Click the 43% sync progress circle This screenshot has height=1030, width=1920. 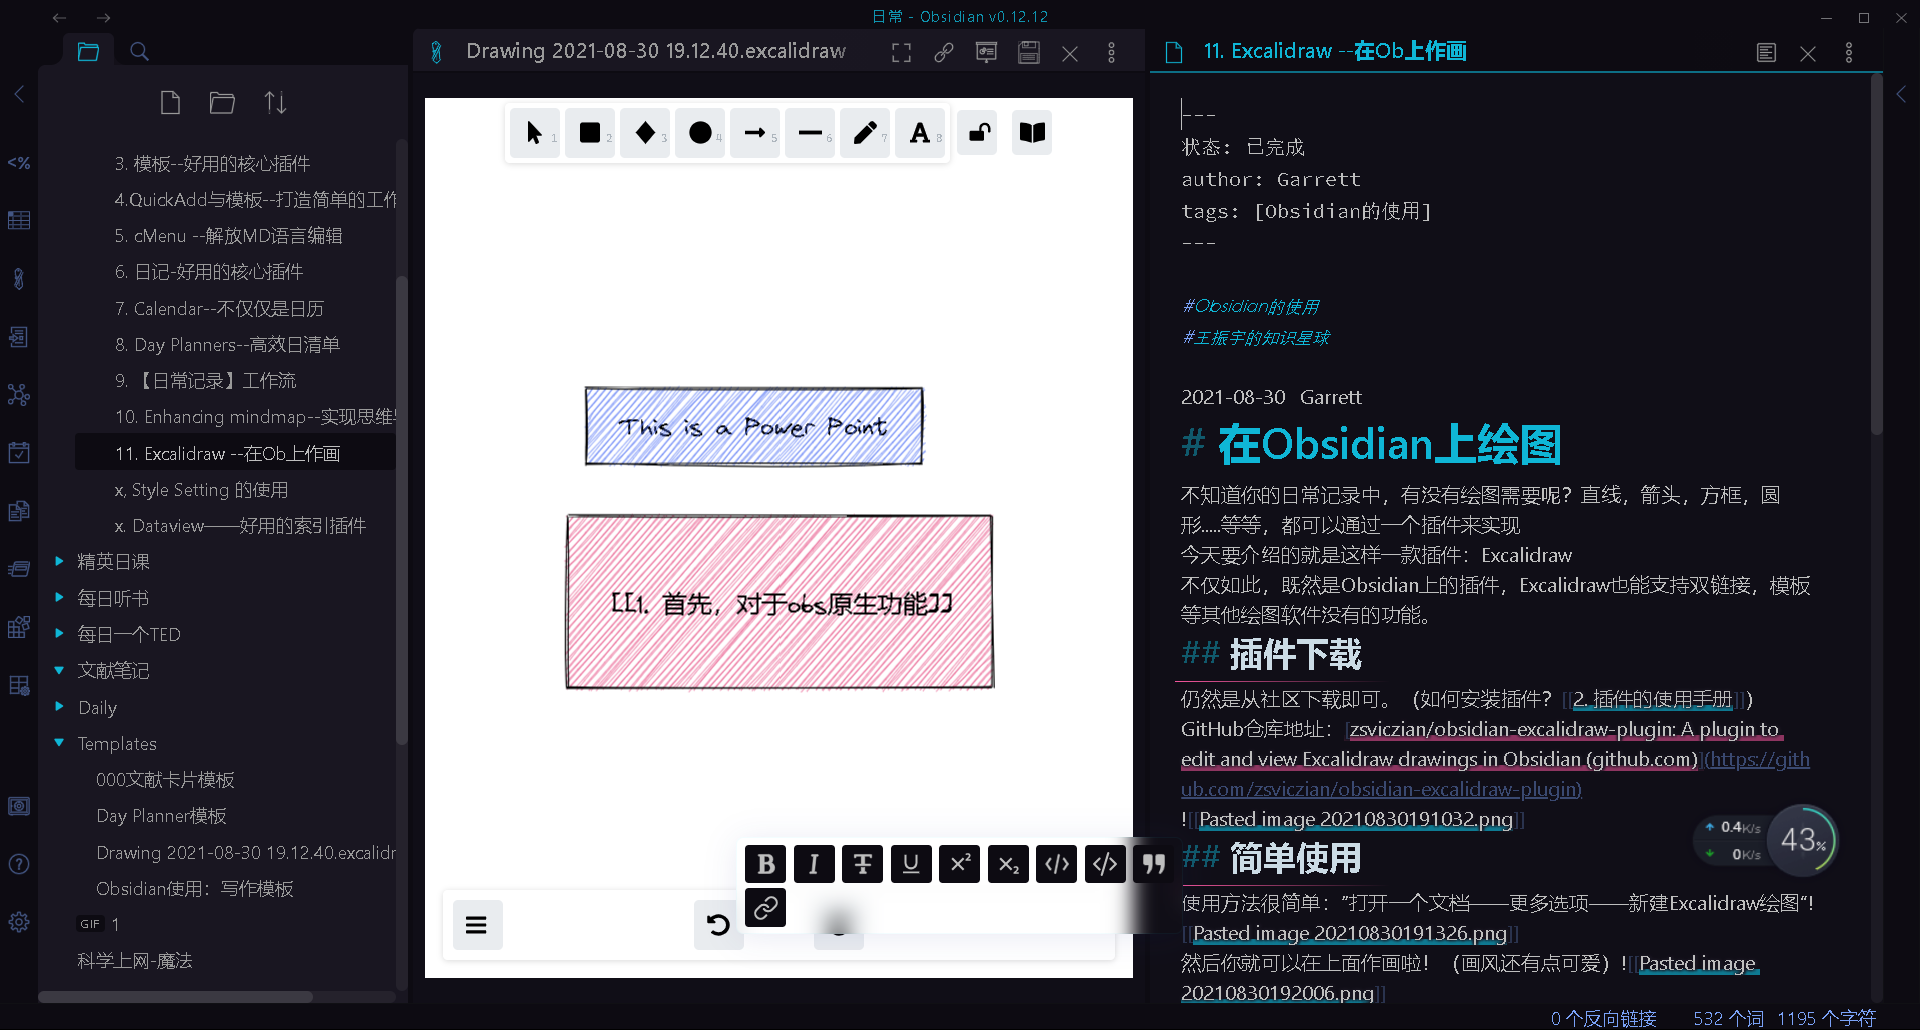coord(1803,840)
